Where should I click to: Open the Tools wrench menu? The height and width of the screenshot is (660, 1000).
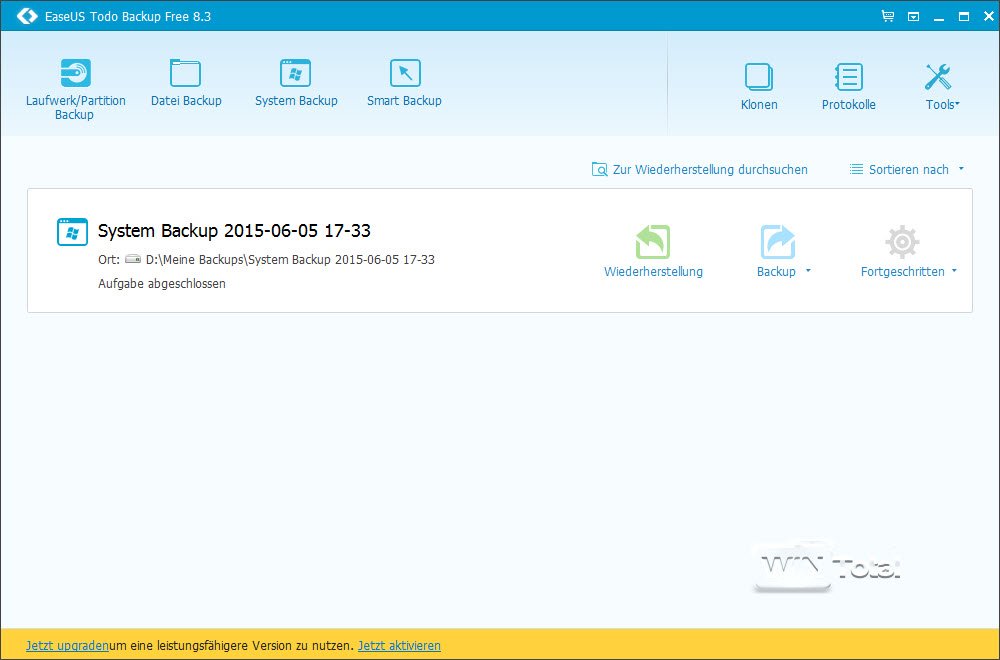click(x=938, y=77)
